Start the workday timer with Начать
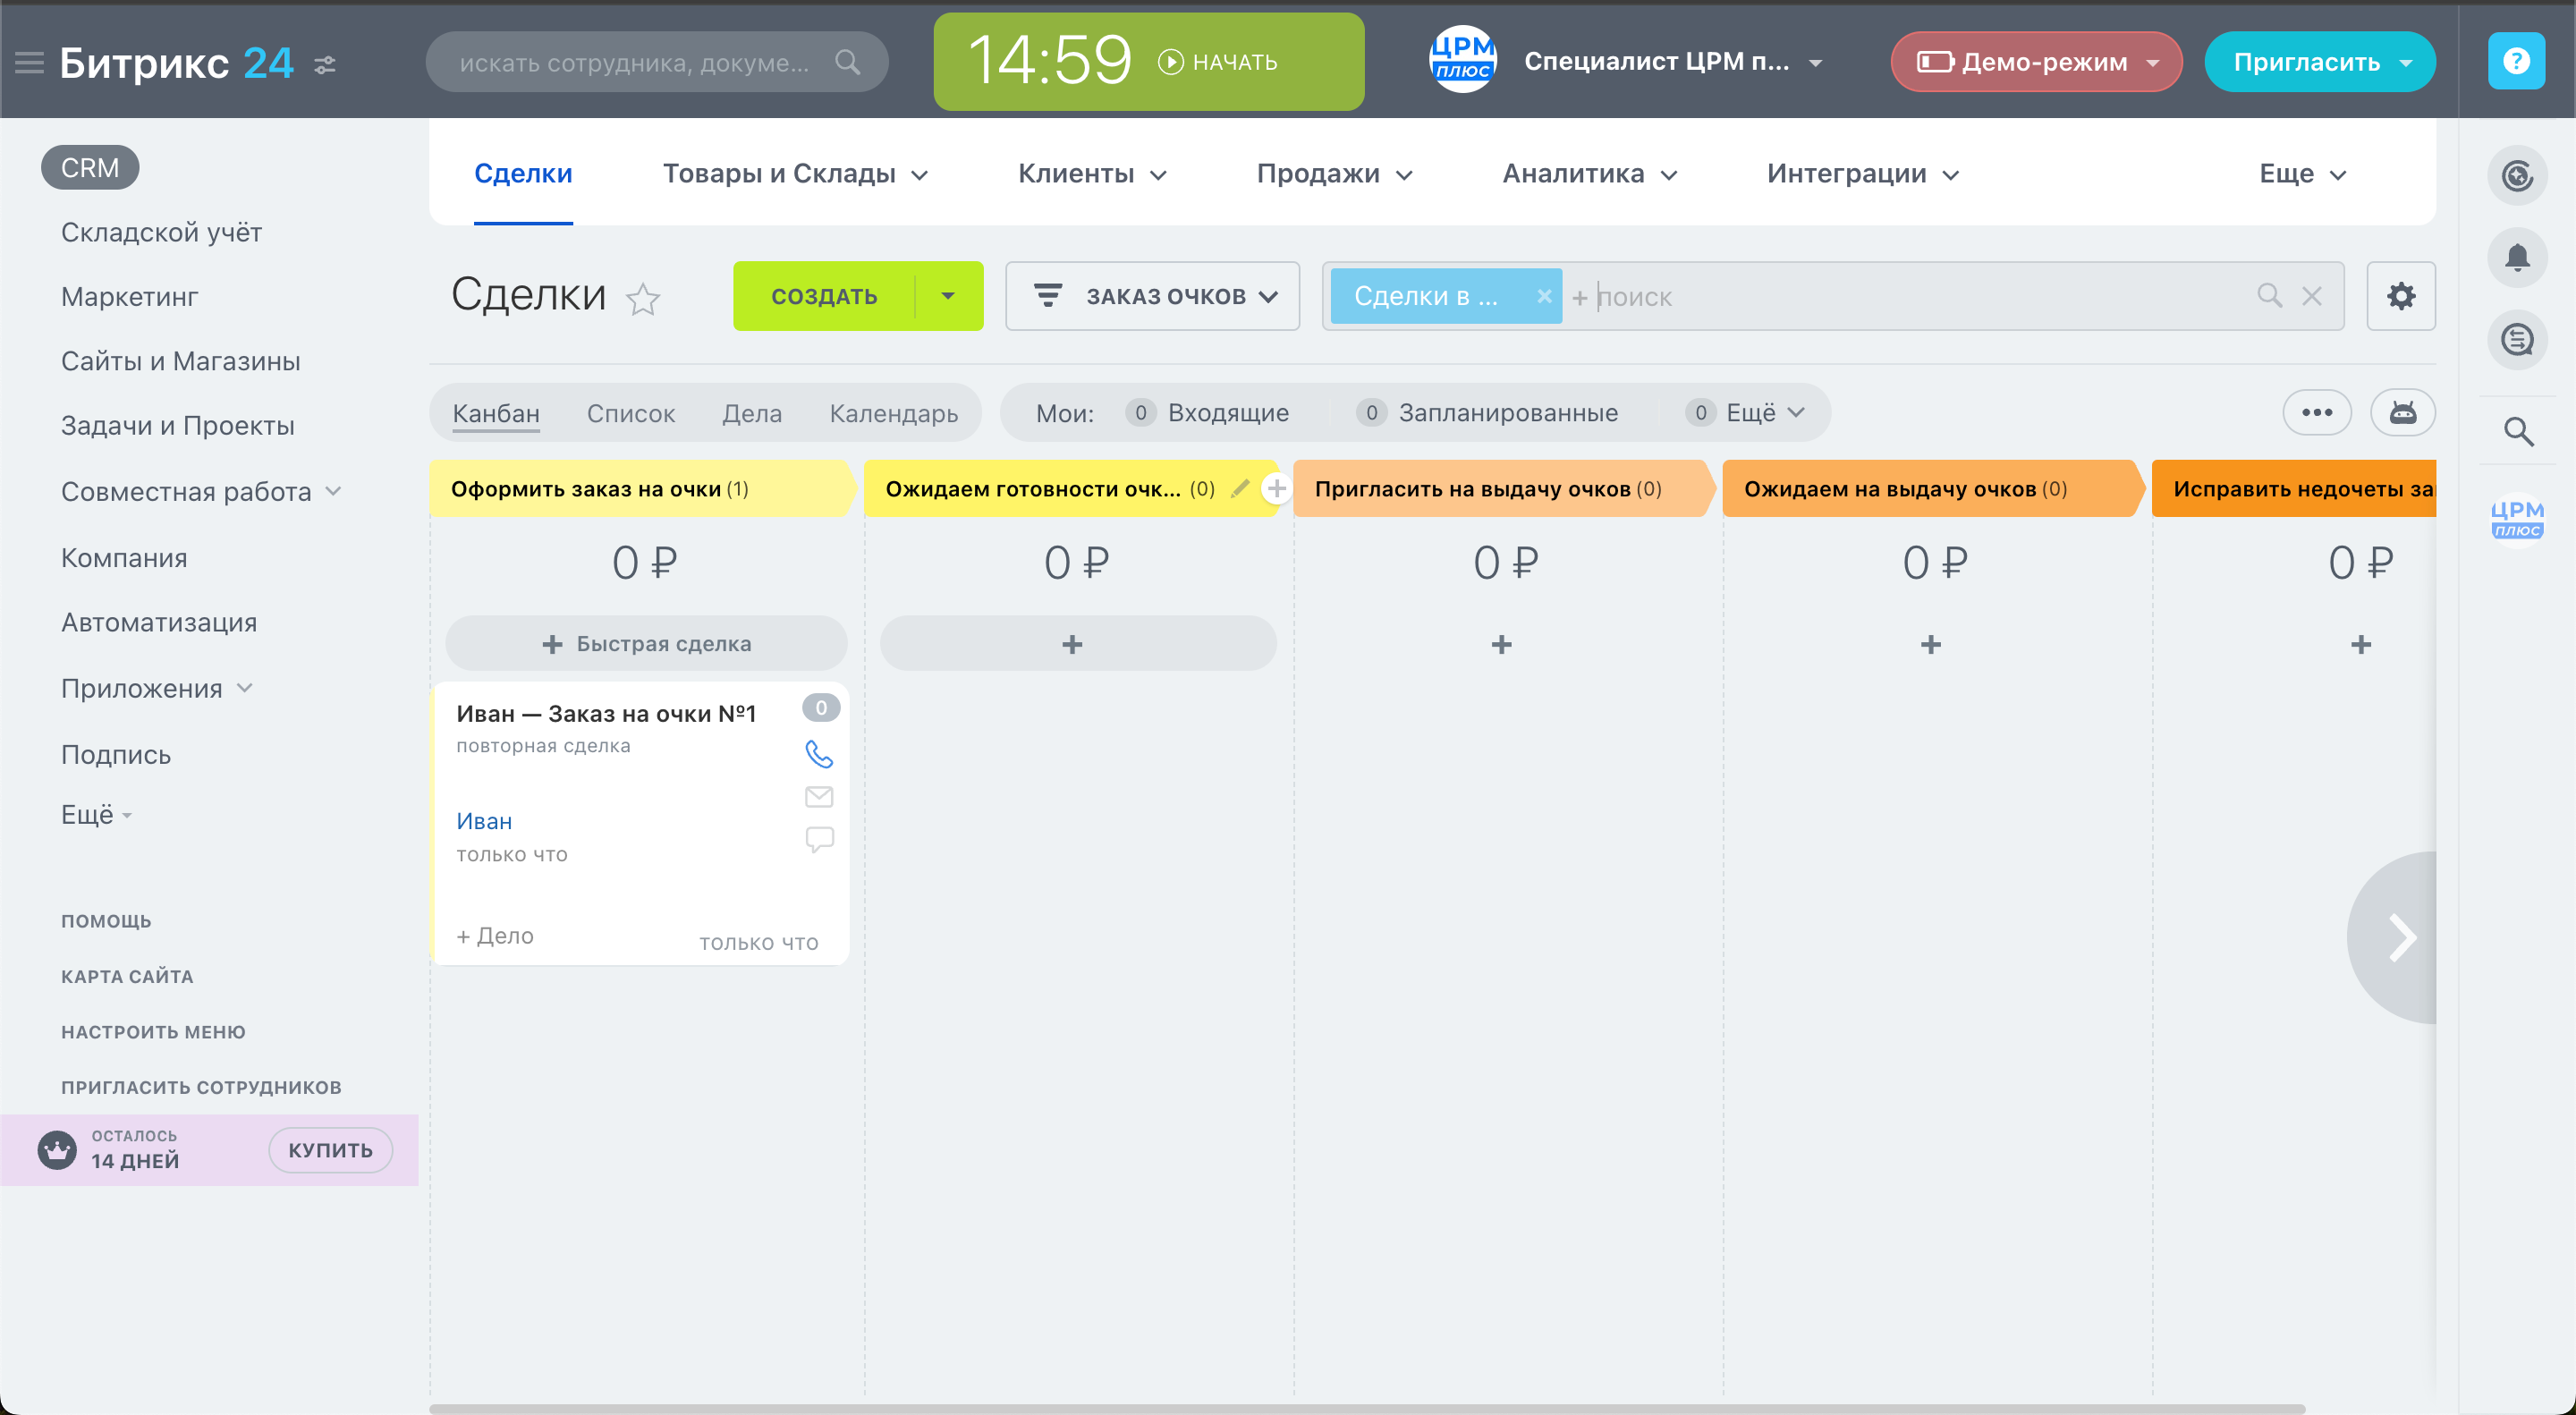This screenshot has height=1415, width=2576. pos(1219,62)
